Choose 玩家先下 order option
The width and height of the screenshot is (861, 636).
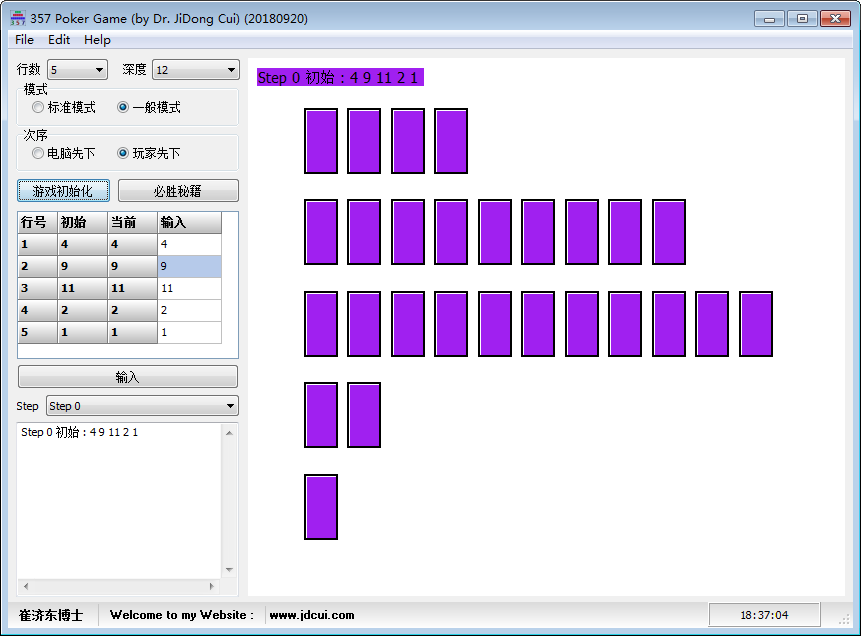click(x=149, y=153)
